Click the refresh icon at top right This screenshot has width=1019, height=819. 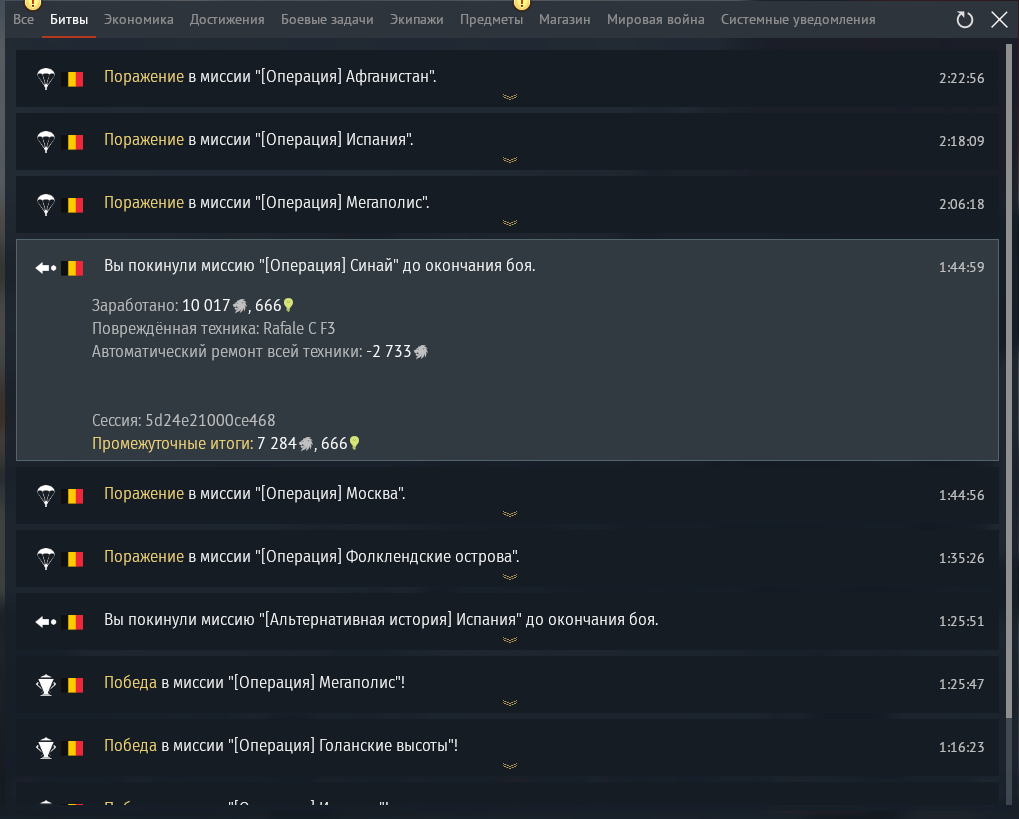pyautogui.click(x=964, y=20)
